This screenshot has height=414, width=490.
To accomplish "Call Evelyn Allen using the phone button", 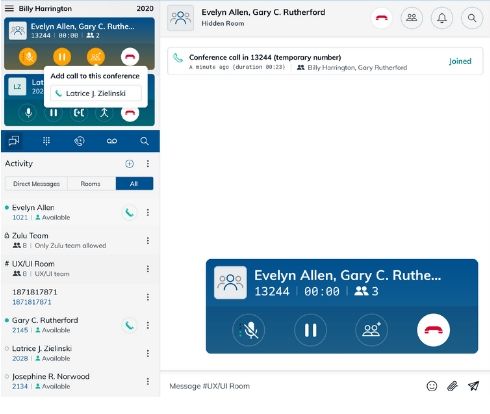I will [129, 212].
